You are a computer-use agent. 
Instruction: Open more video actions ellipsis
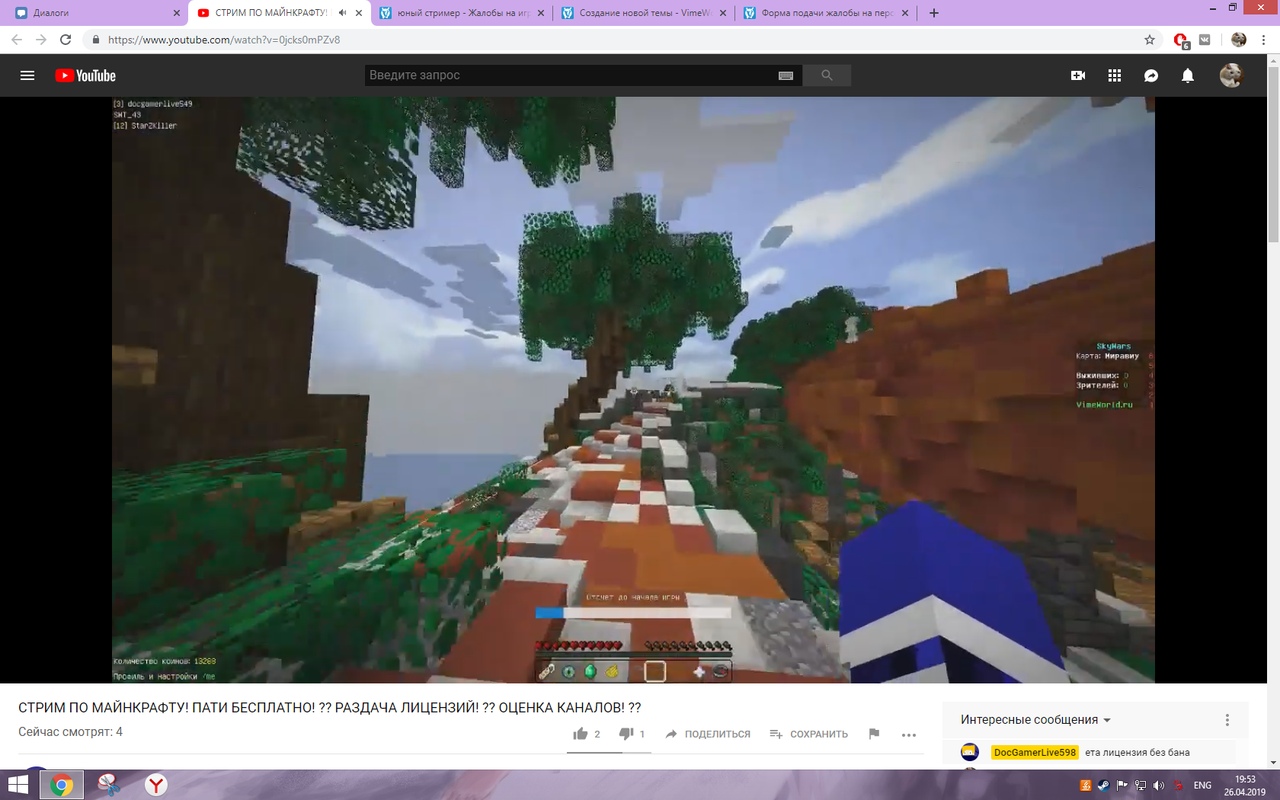(909, 734)
